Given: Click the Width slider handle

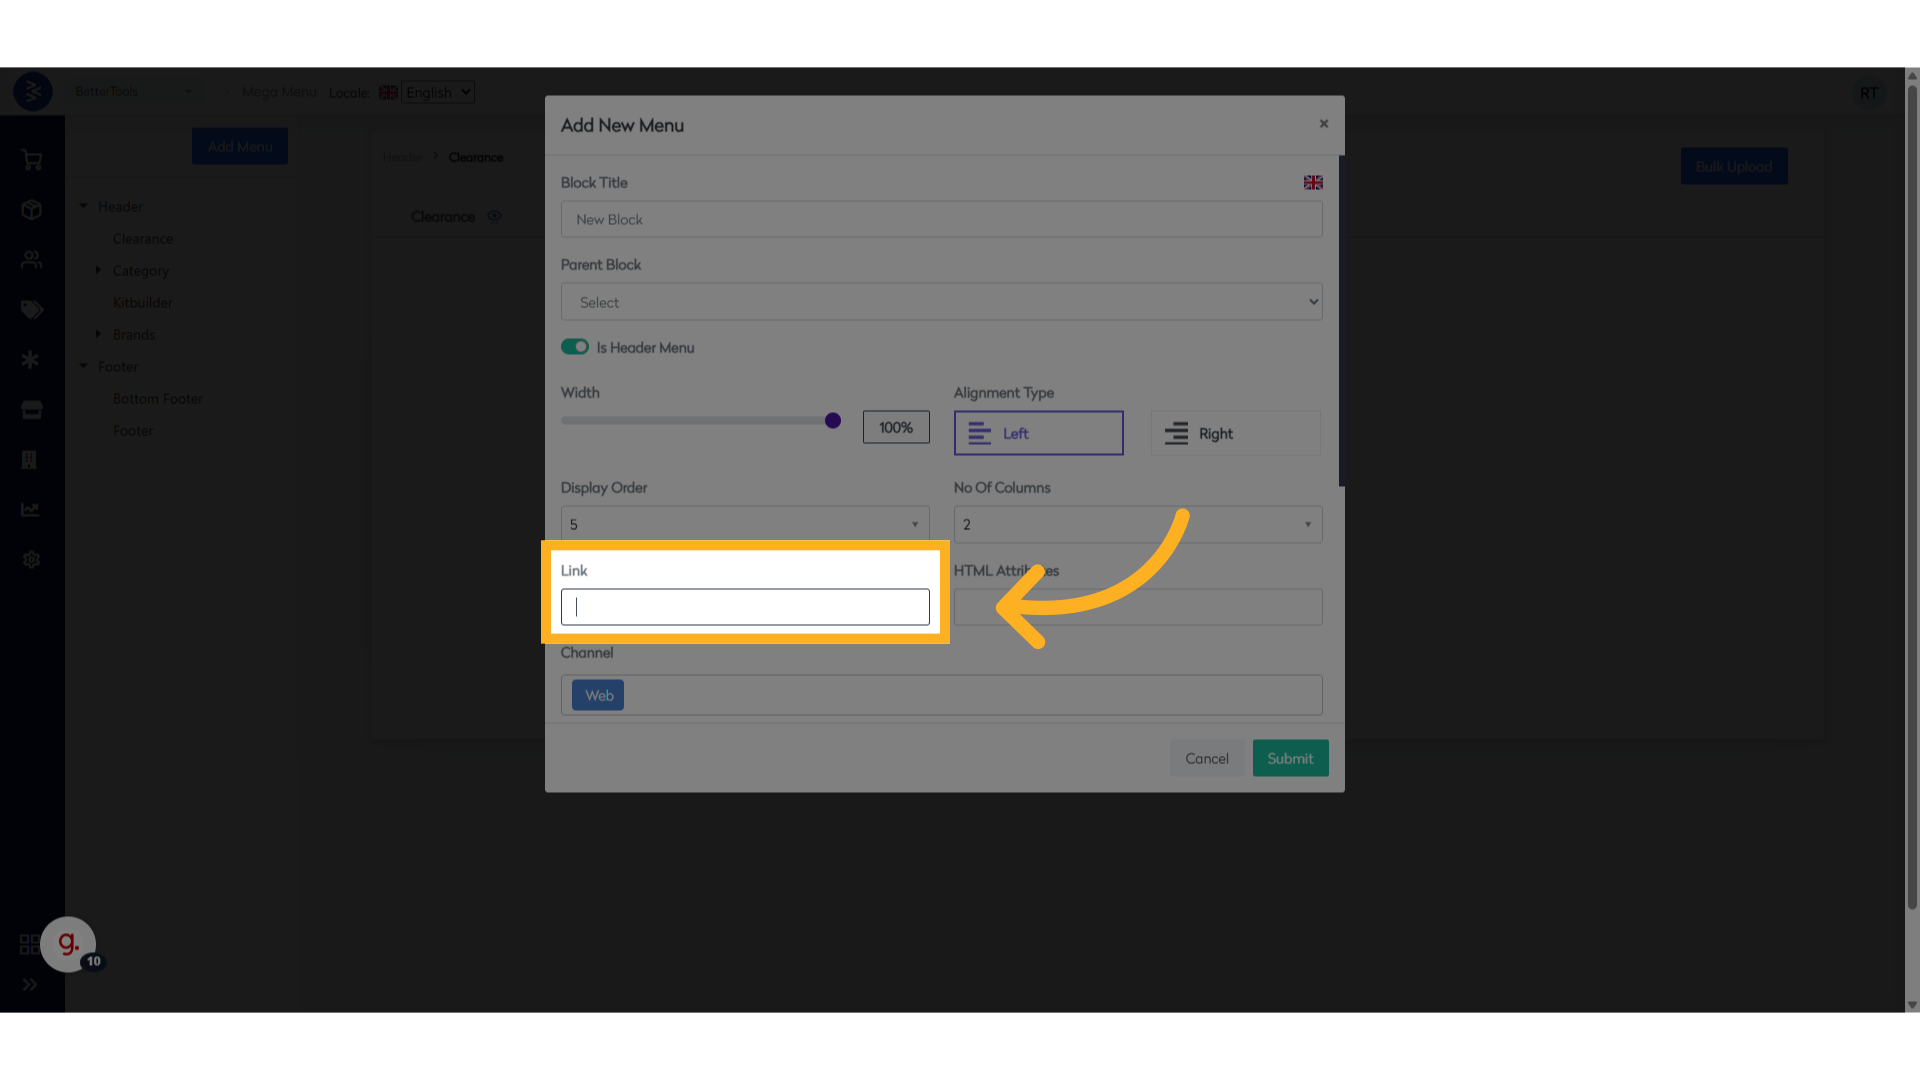Looking at the screenshot, I should [x=833, y=421].
